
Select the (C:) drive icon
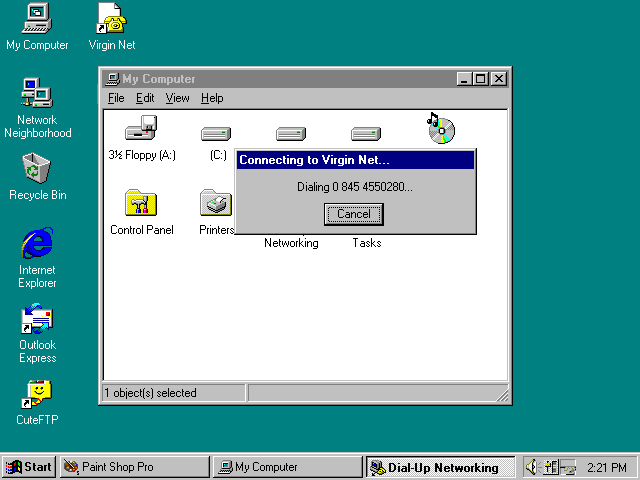tap(216, 133)
